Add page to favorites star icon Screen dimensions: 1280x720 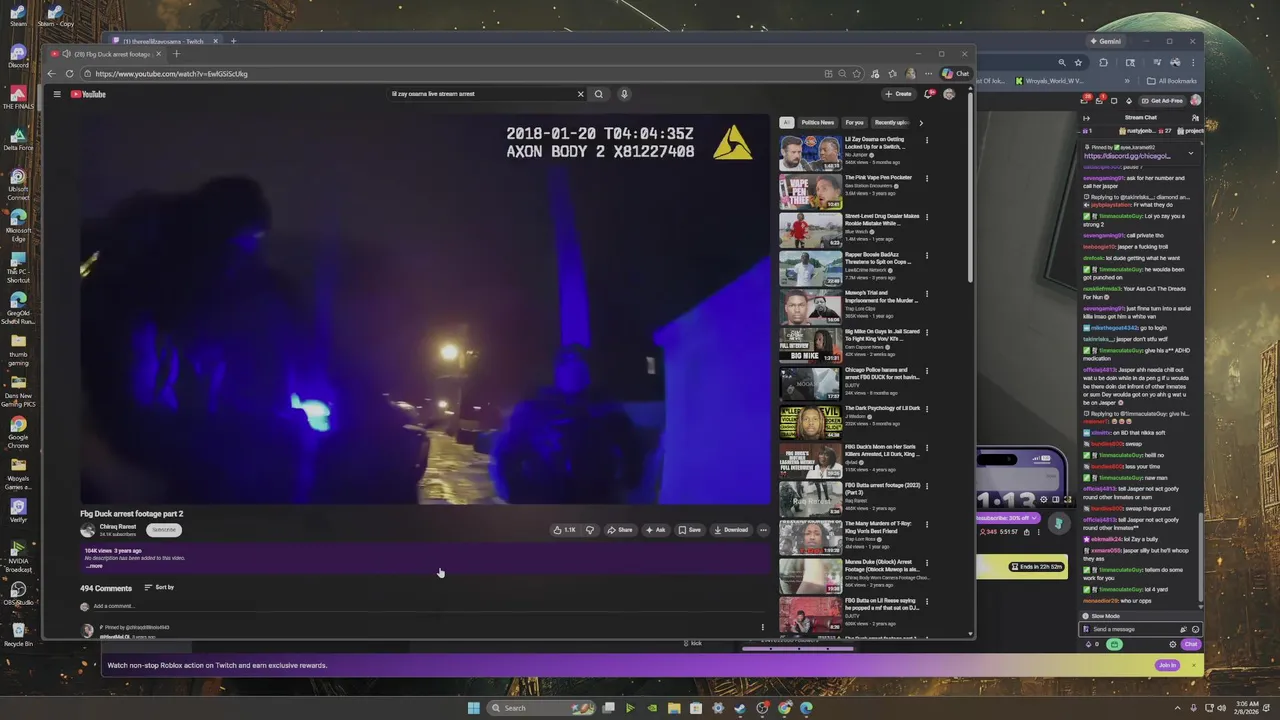pos(856,73)
